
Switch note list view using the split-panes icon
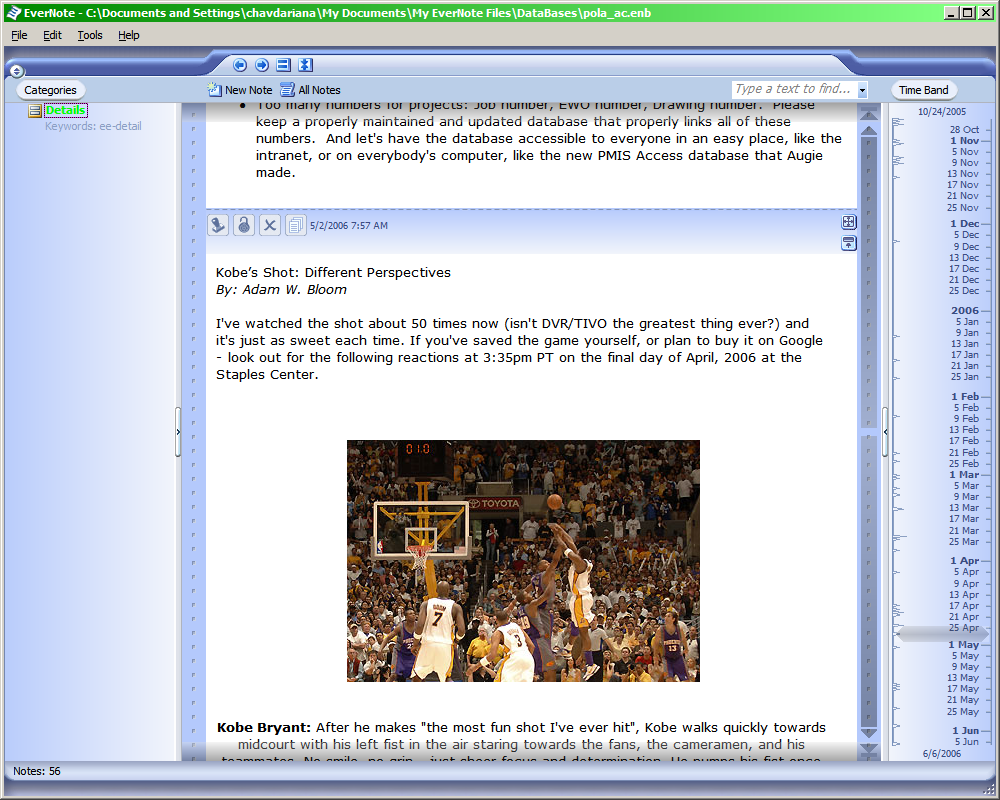[283, 64]
